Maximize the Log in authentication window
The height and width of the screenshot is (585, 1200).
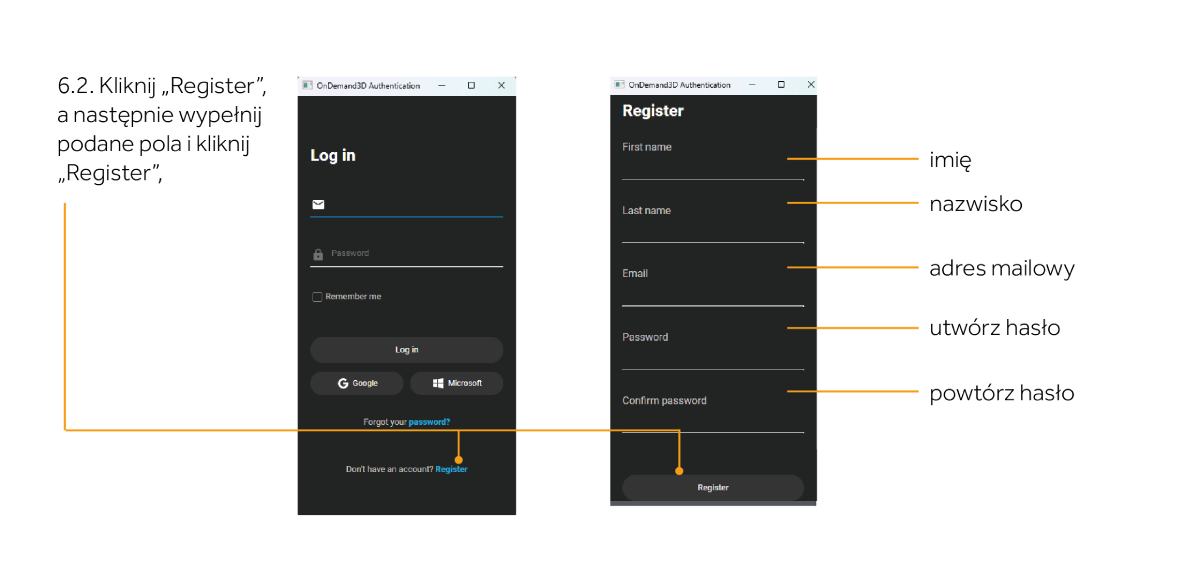point(472,86)
